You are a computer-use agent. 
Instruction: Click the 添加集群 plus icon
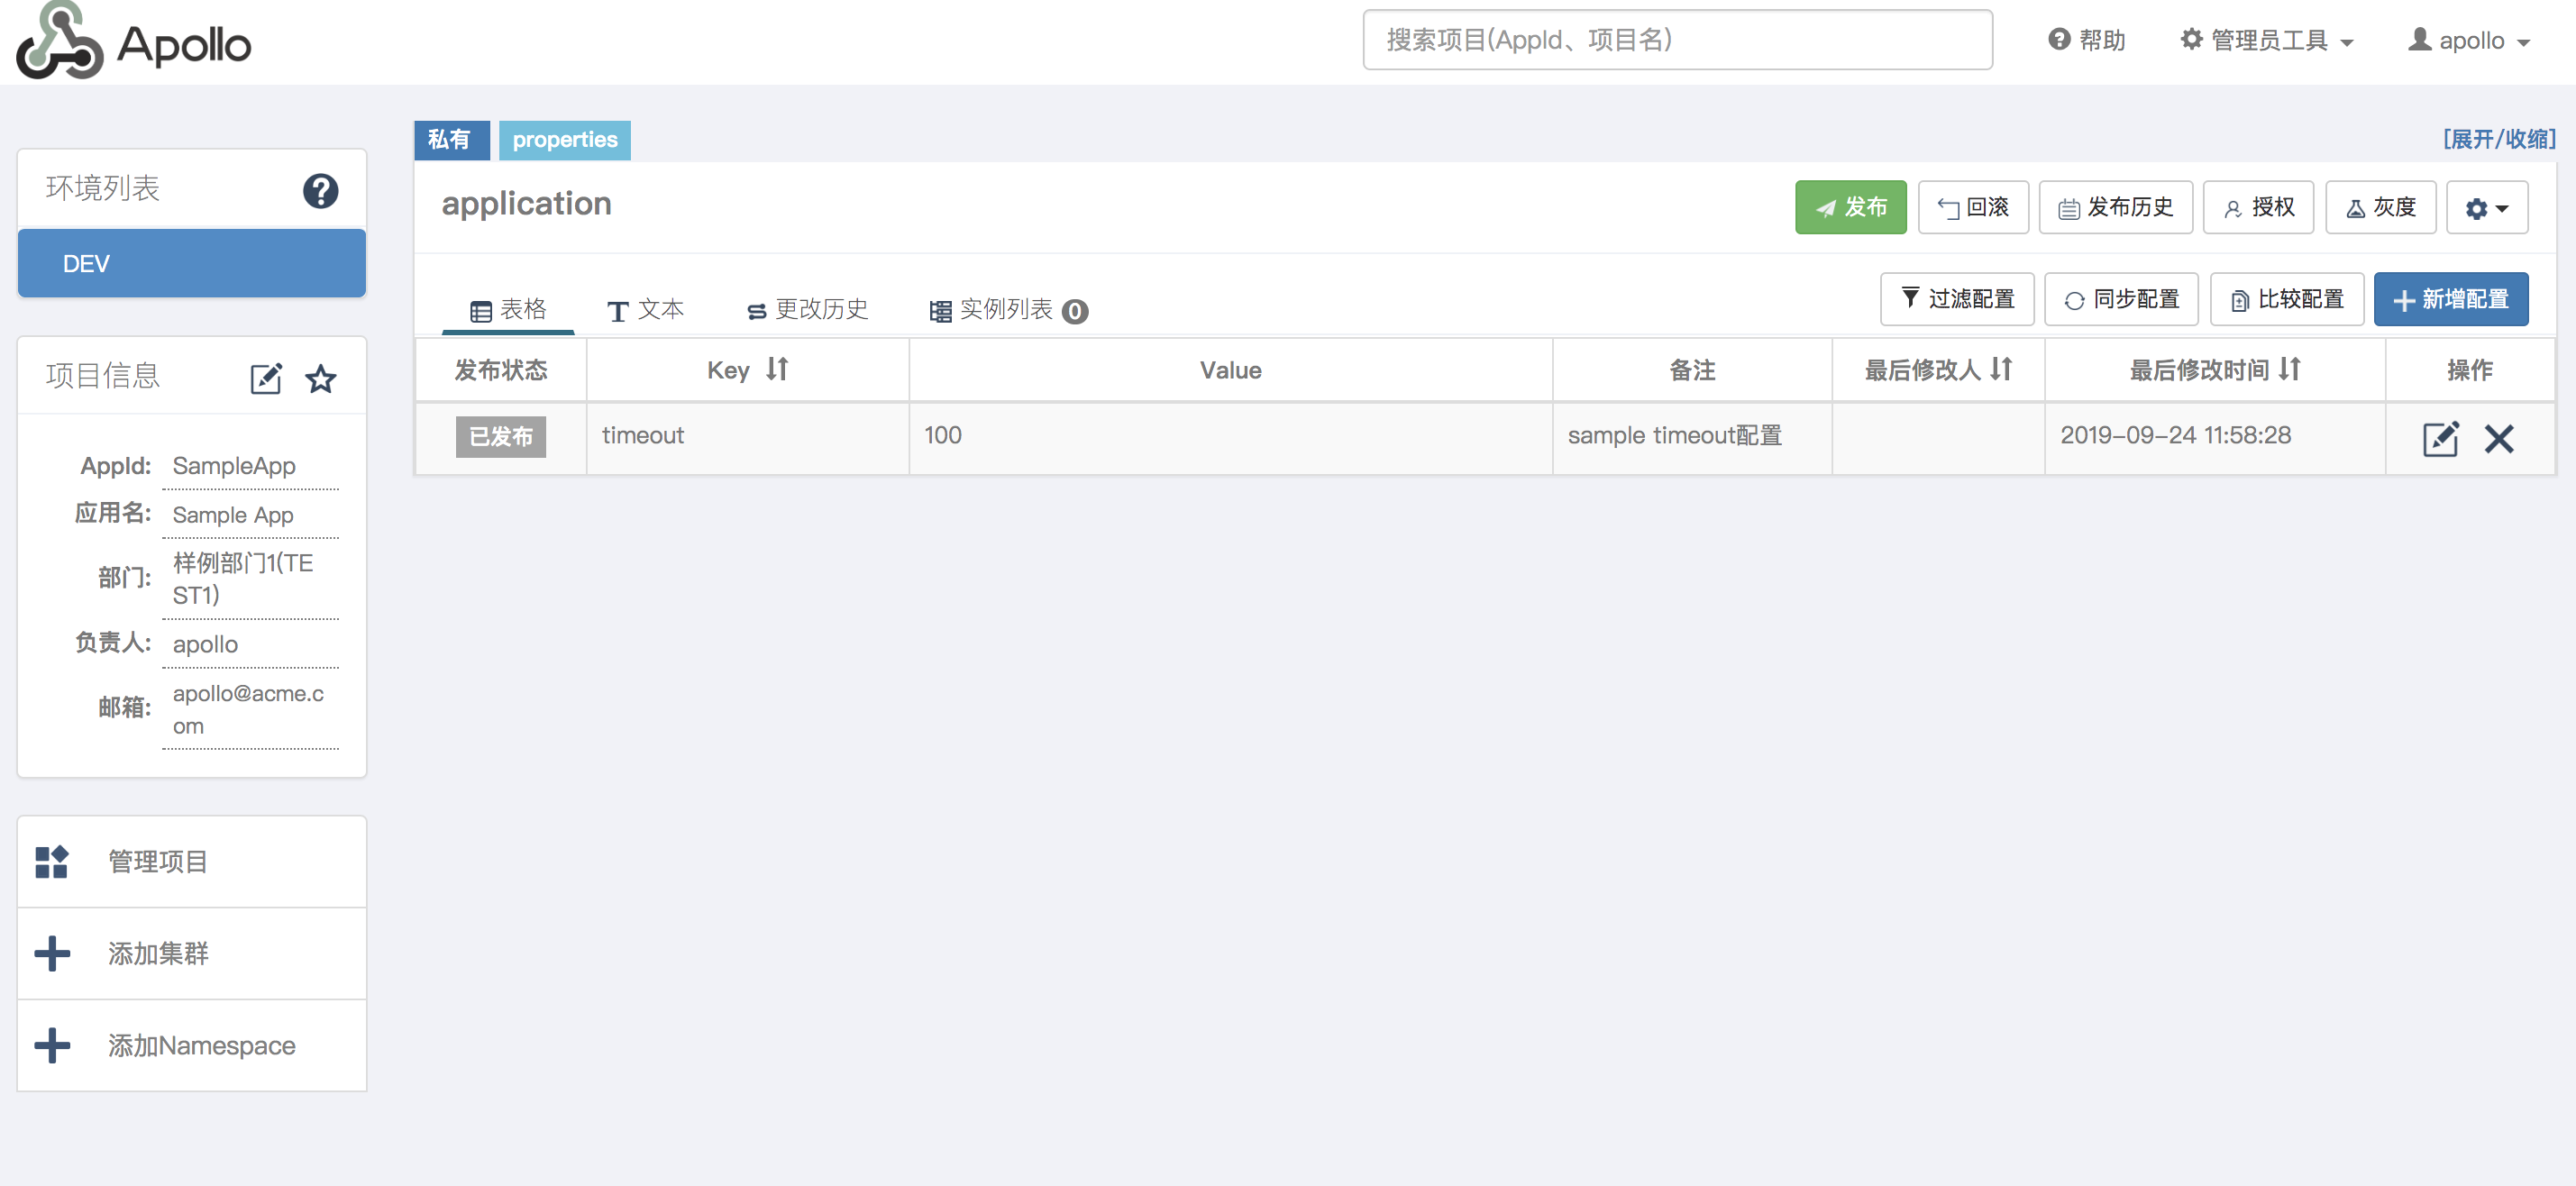[52, 953]
